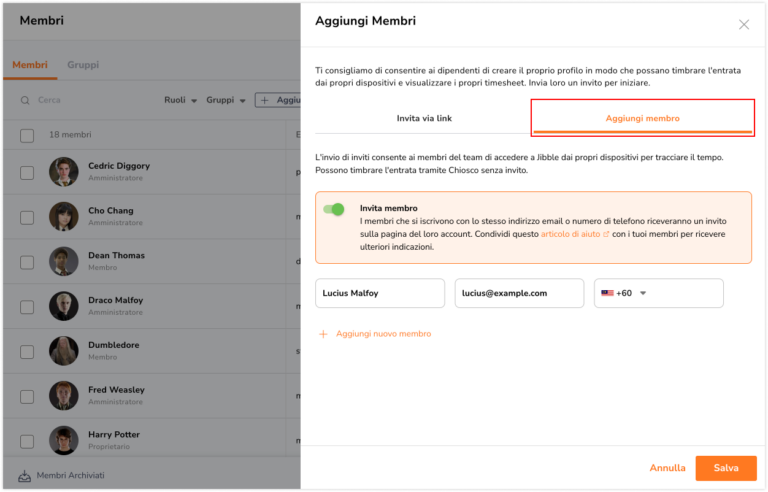This screenshot has height=492, width=768.
Task: Check the select-all 18 membri checkbox
Action: pyautogui.click(x=27, y=135)
